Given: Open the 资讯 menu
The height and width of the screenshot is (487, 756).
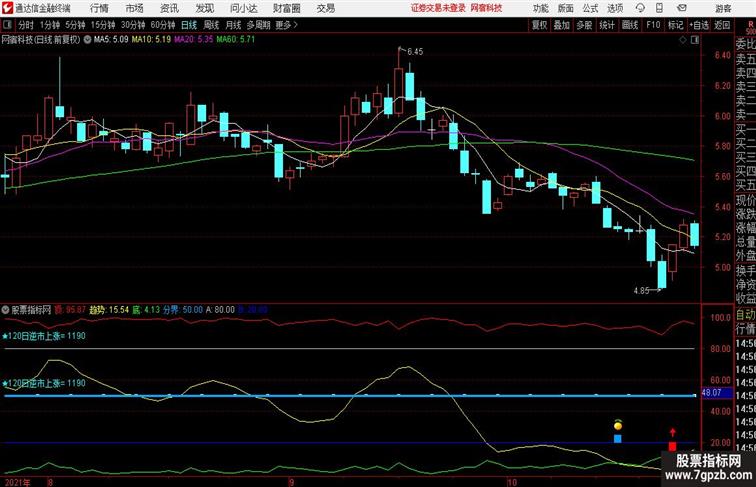Looking at the screenshot, I should pyautogui.click(x=169, y=8).
